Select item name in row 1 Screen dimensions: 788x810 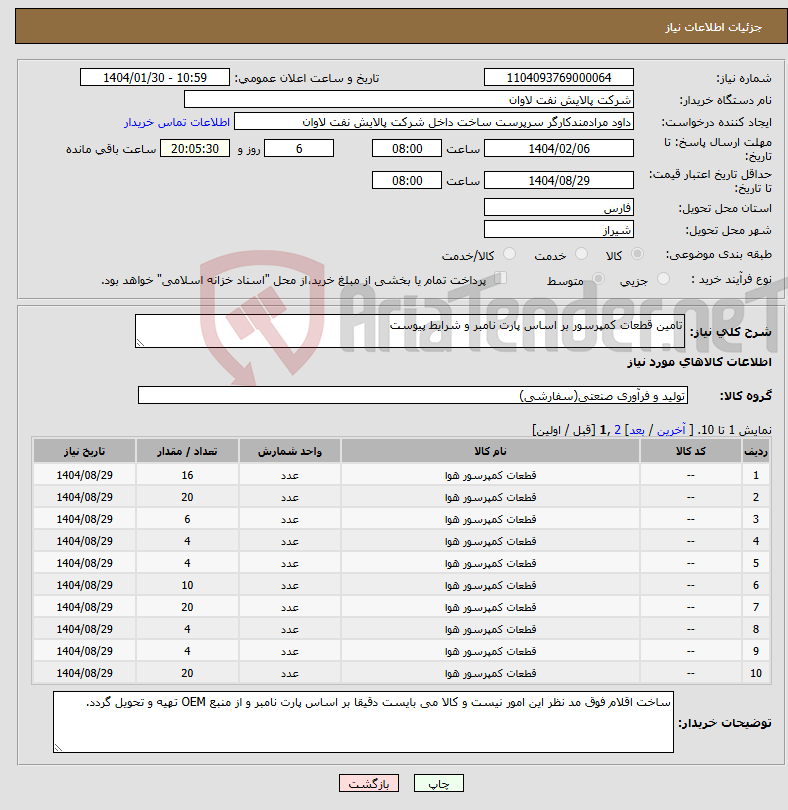[x=490, y=475]
